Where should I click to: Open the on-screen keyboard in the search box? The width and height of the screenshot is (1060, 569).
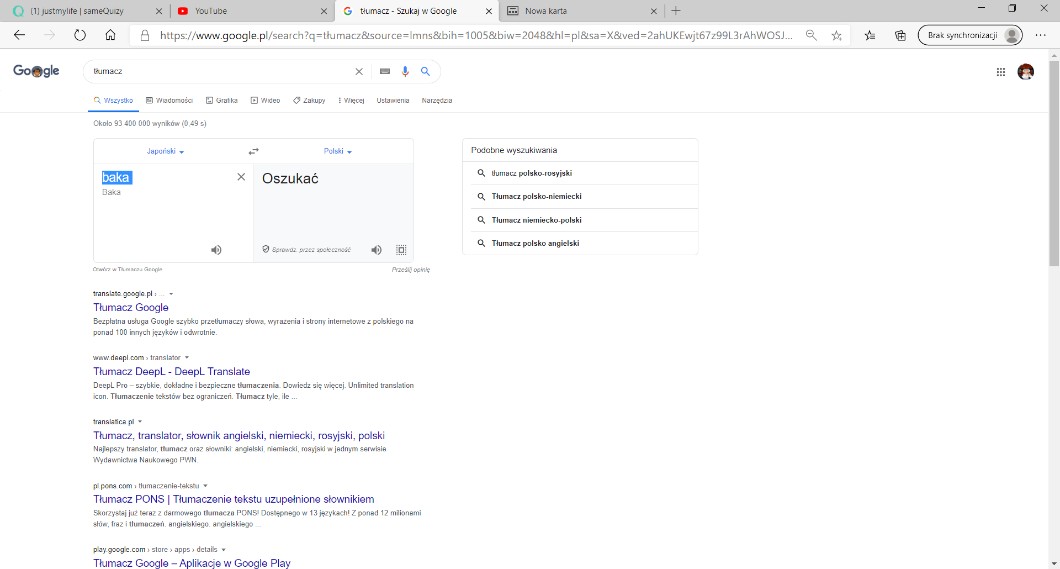(x=384, y=72)
